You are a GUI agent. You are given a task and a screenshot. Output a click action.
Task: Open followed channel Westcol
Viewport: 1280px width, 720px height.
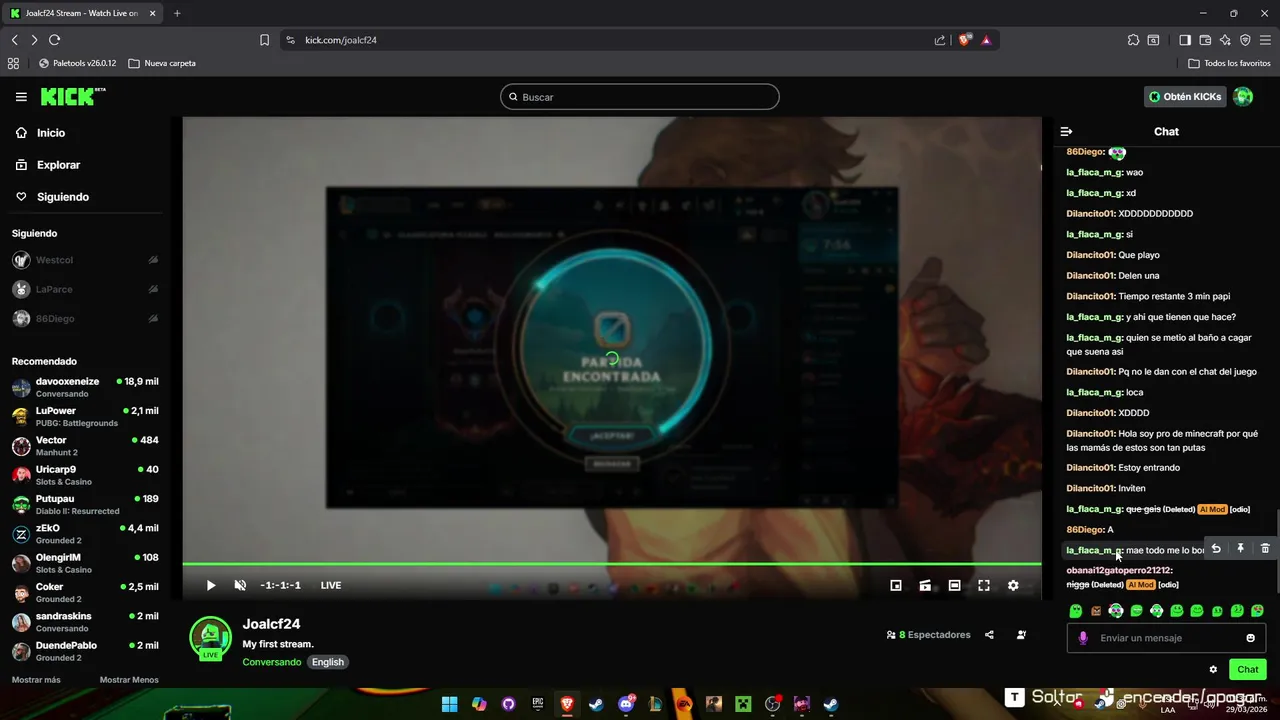pyautogui.click(x=85, y=260)
